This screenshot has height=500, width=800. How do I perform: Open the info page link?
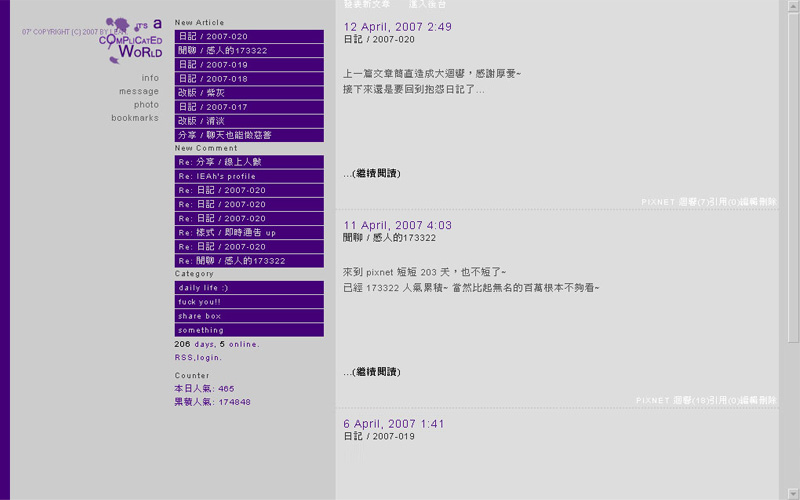[x=150, y=78]
